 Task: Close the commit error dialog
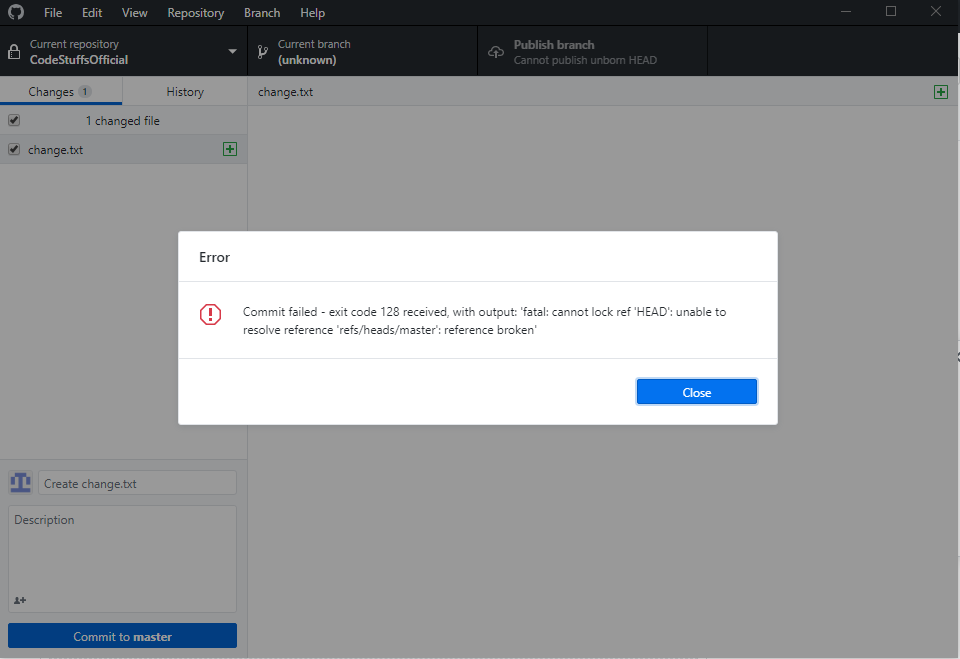coord(696,391)
